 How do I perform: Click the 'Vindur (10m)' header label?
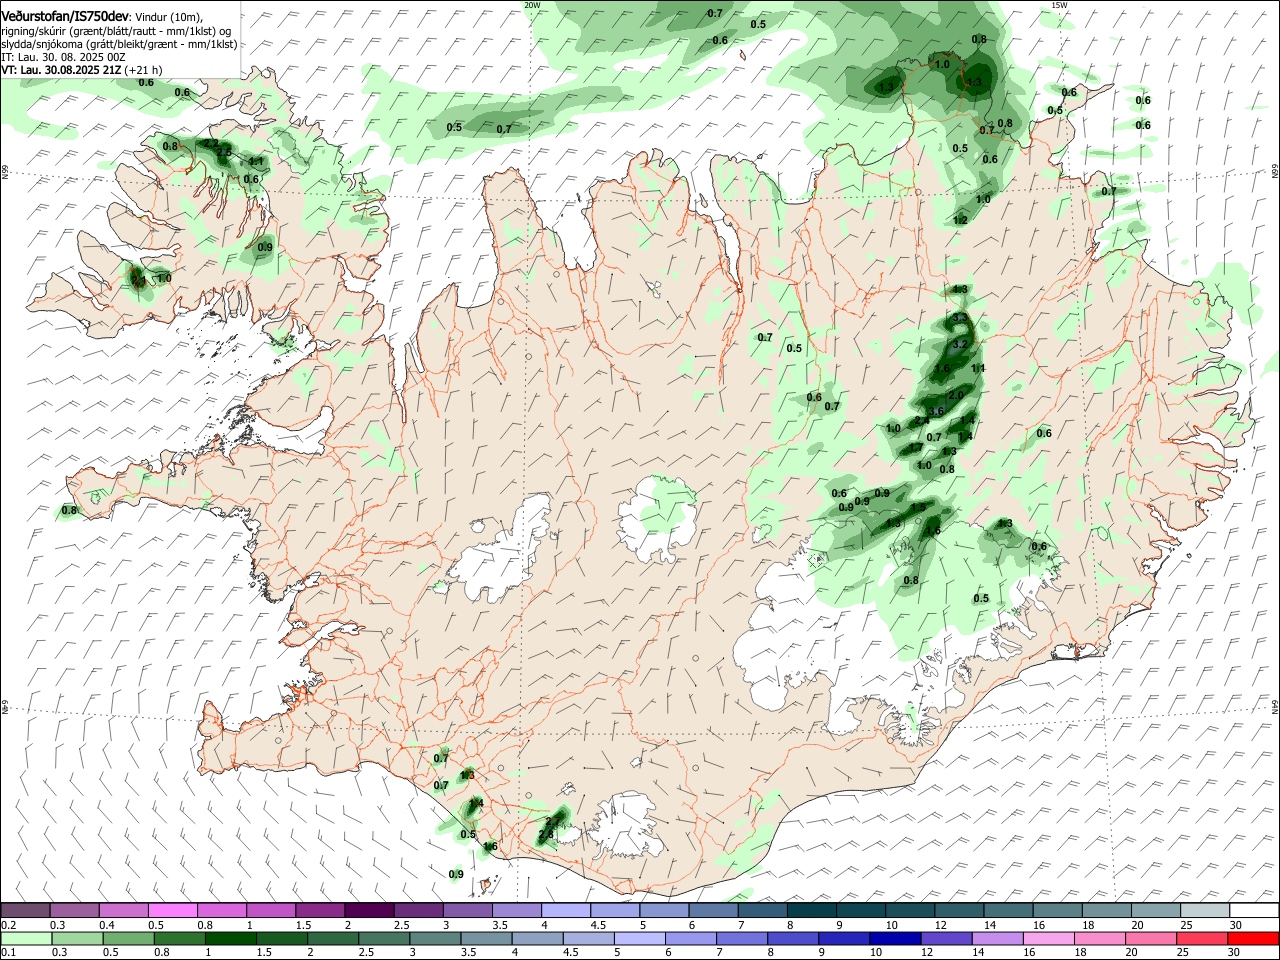pos(168,16)
